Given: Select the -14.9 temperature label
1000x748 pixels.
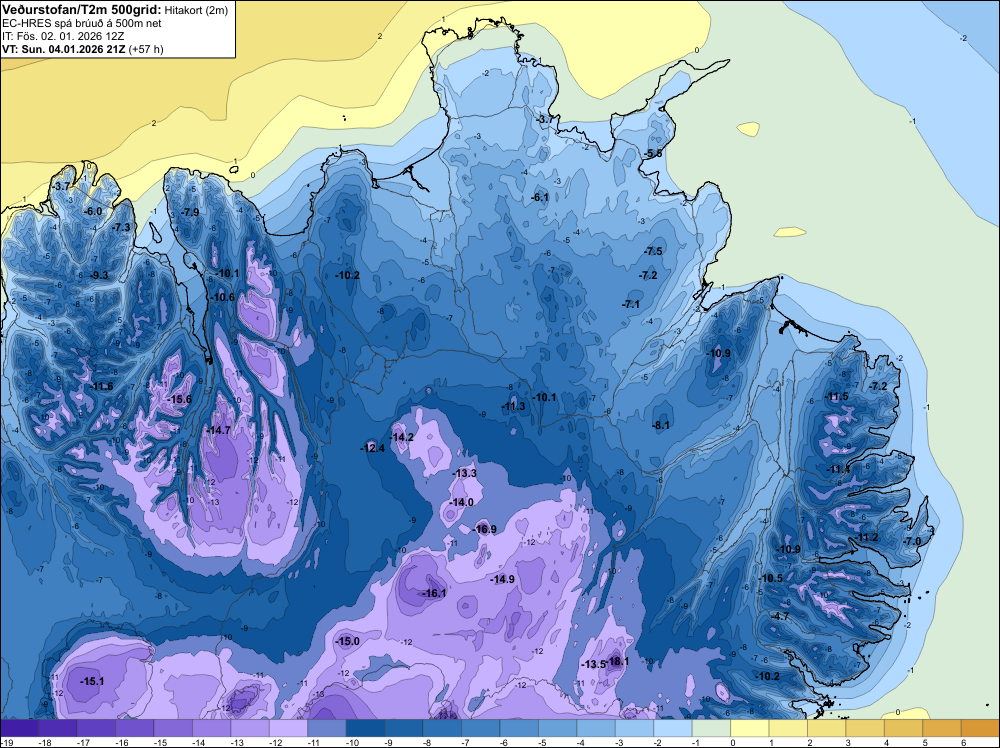Looking at the screenshot, I should (x=503, y=579).
